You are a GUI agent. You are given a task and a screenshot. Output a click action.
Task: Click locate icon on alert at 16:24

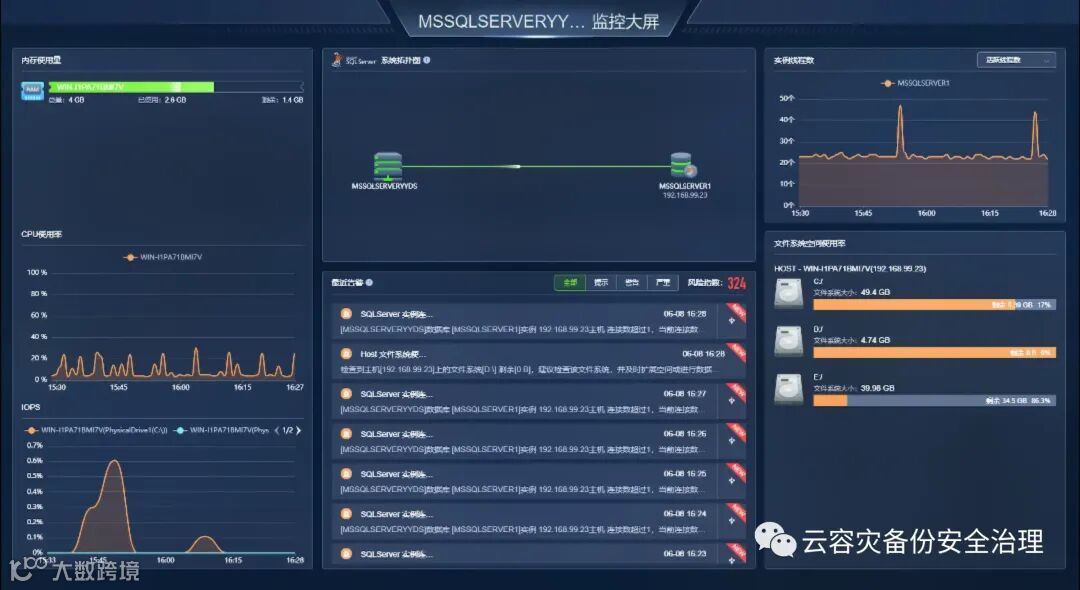click(731, 520)
